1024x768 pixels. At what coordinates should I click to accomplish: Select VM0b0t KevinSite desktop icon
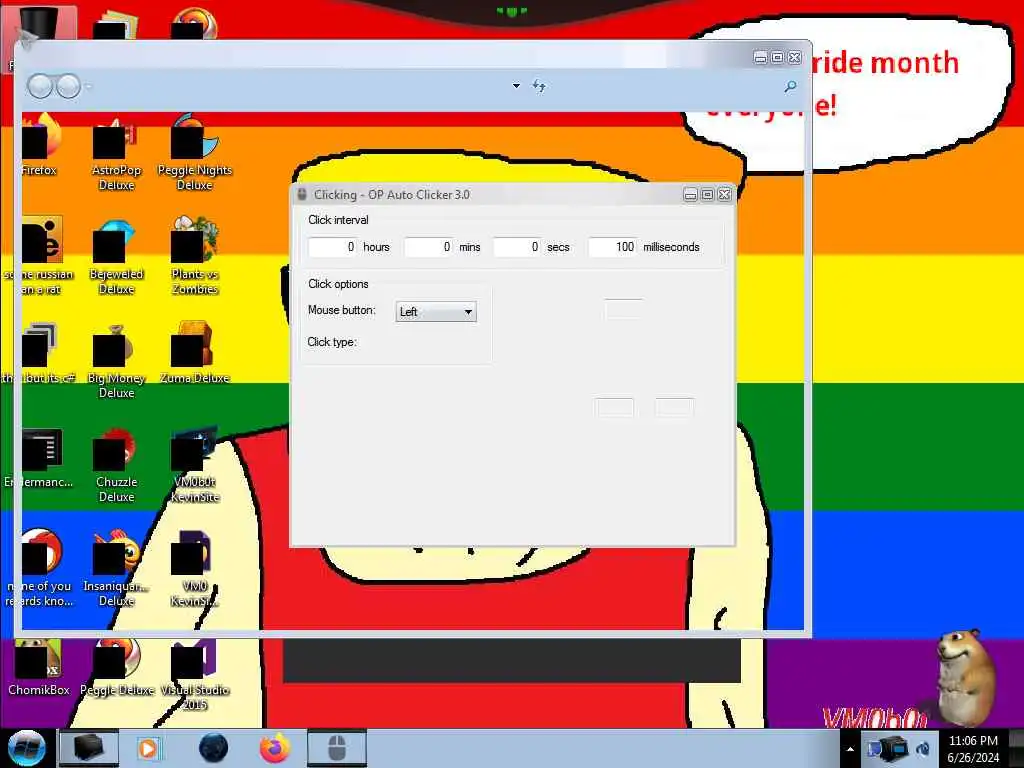click(x=195, y=464)
